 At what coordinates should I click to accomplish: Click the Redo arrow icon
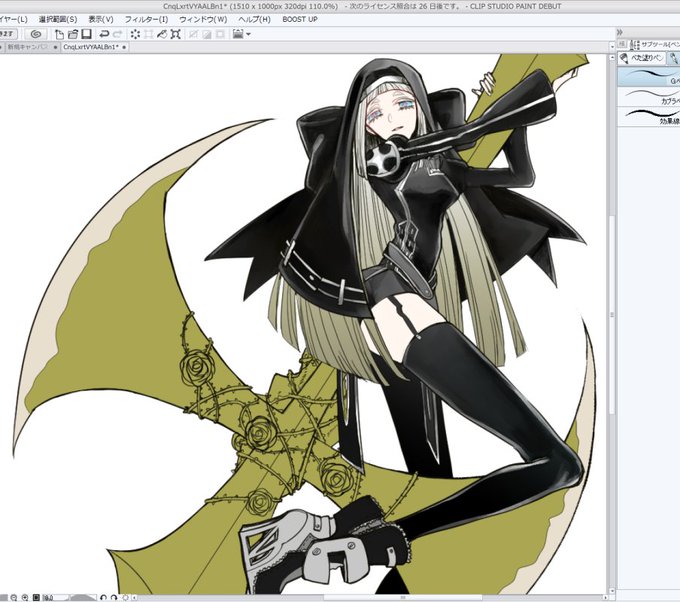point(117,34)
